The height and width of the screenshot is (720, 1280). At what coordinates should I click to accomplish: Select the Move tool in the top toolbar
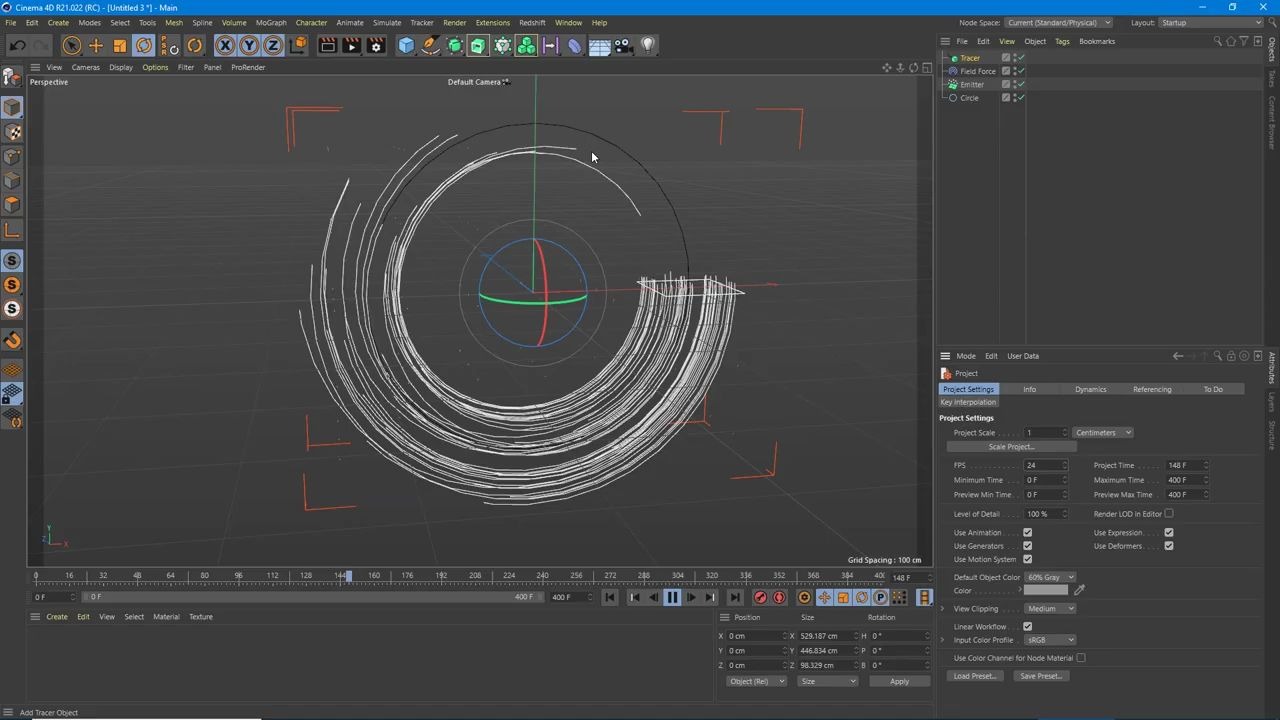tap(96, 46)
